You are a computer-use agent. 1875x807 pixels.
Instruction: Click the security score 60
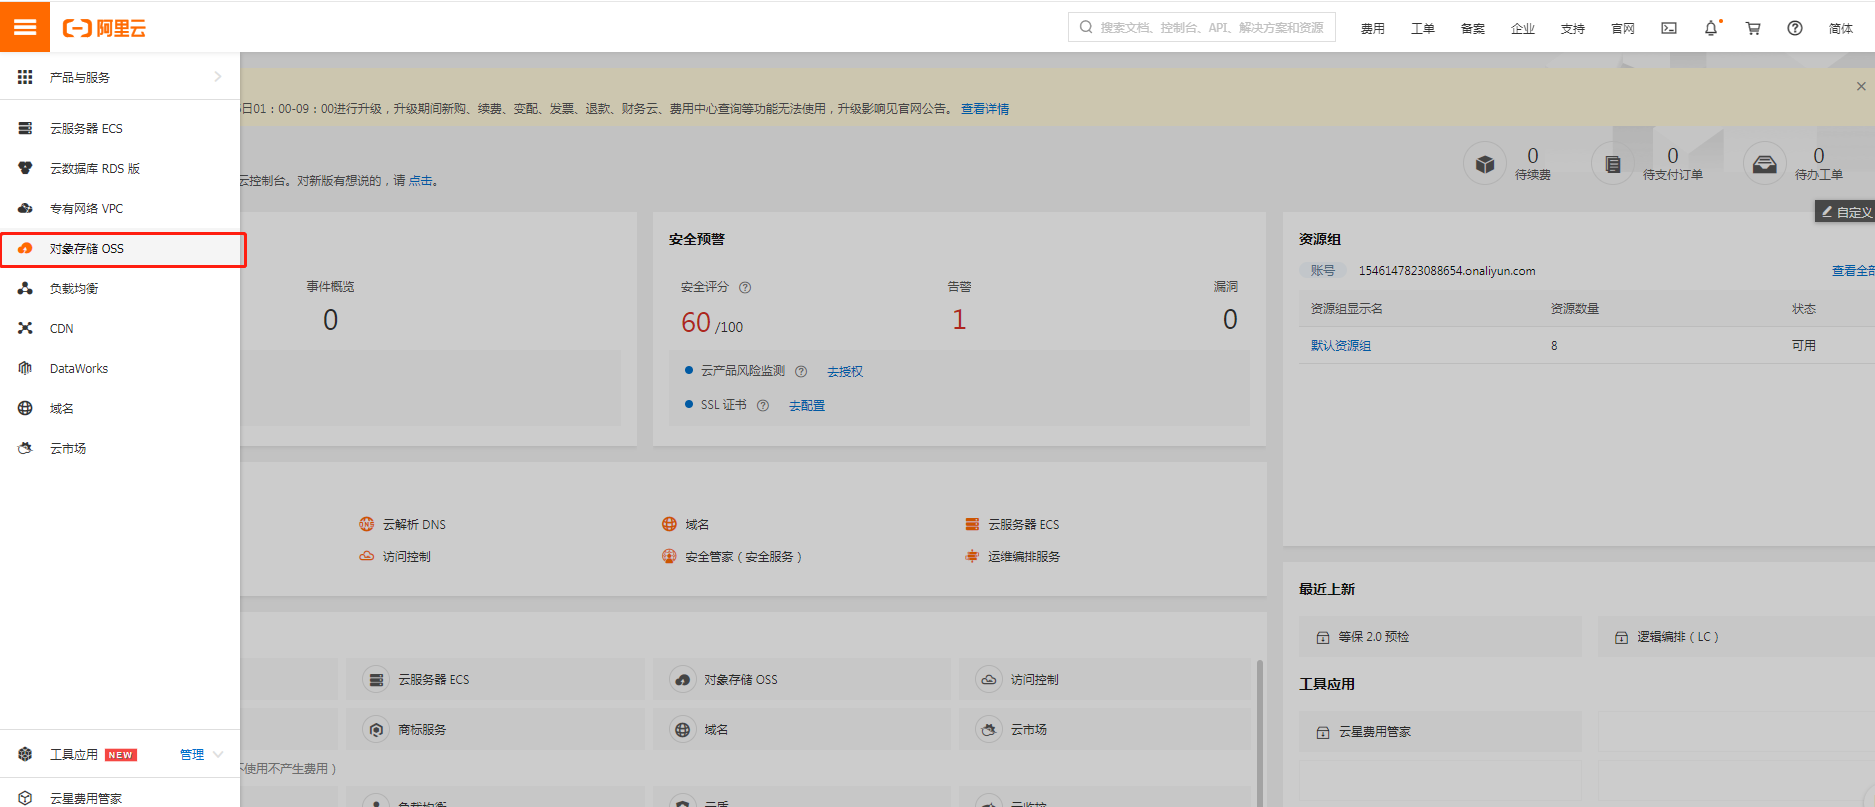coord(696,322)
